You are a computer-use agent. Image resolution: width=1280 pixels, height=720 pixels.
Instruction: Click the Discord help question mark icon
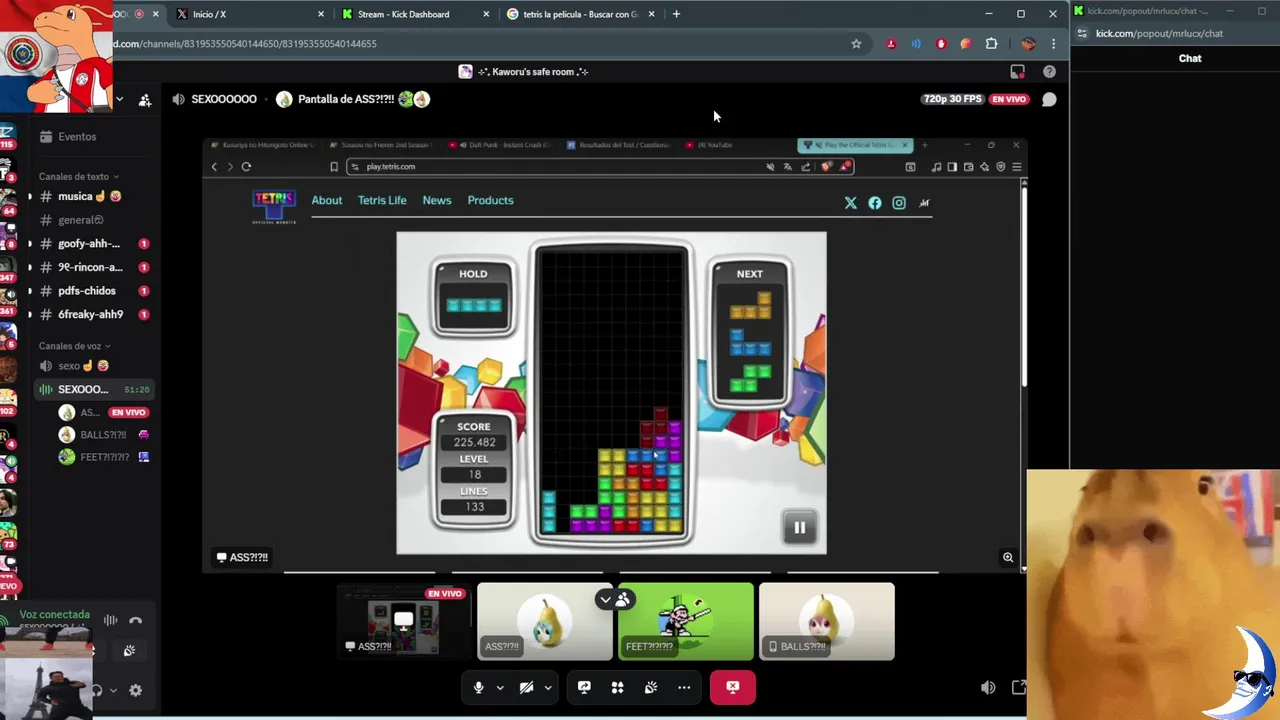pyautogui.click(x=1049, y=71)
